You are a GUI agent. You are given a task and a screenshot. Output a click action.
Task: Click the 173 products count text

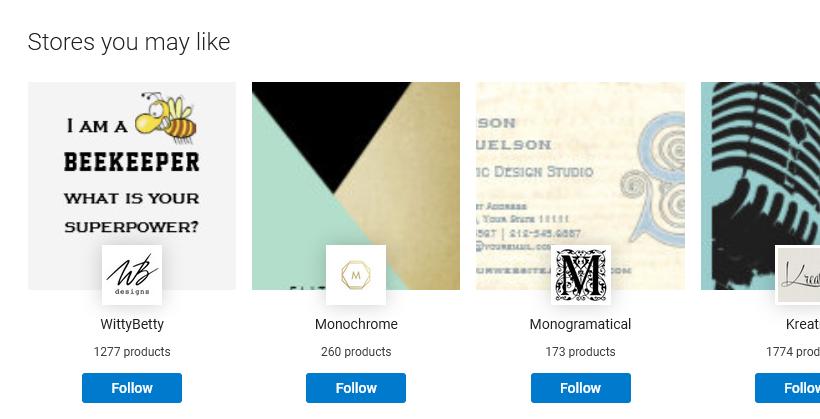580,352
